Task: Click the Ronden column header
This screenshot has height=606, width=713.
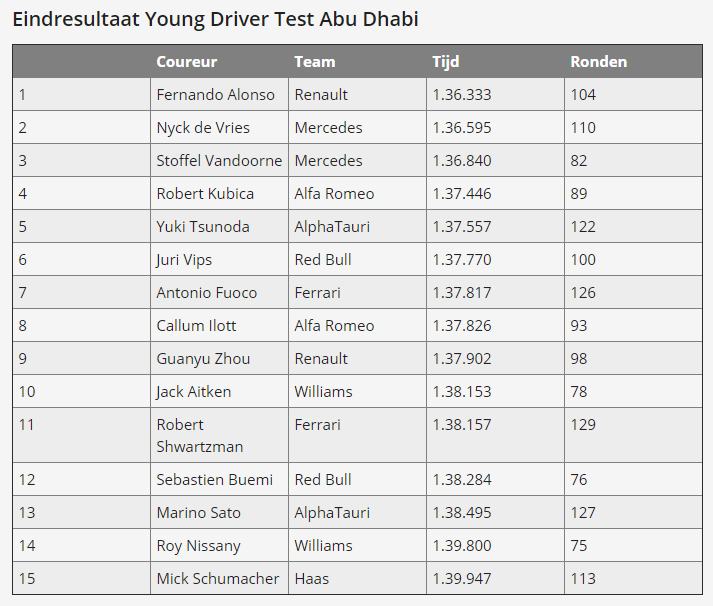Action: click(x=633, y=61)
